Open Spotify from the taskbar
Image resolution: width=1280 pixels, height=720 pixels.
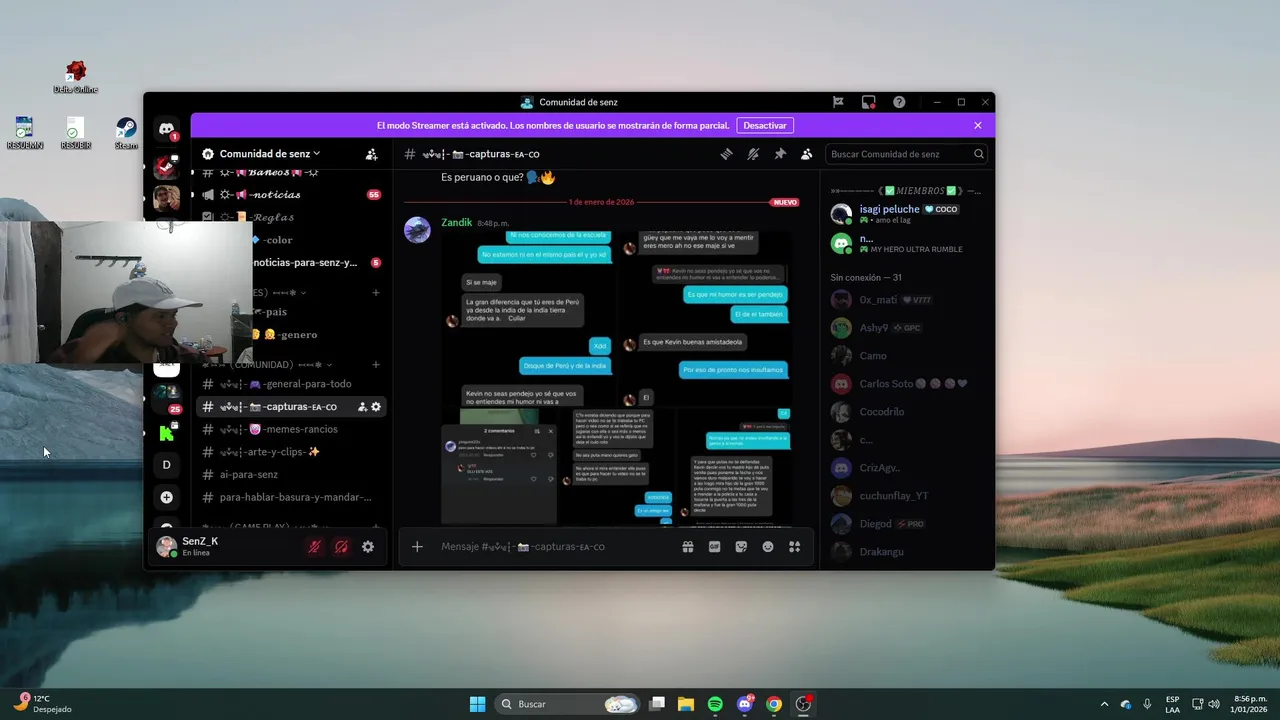[715, 704]
